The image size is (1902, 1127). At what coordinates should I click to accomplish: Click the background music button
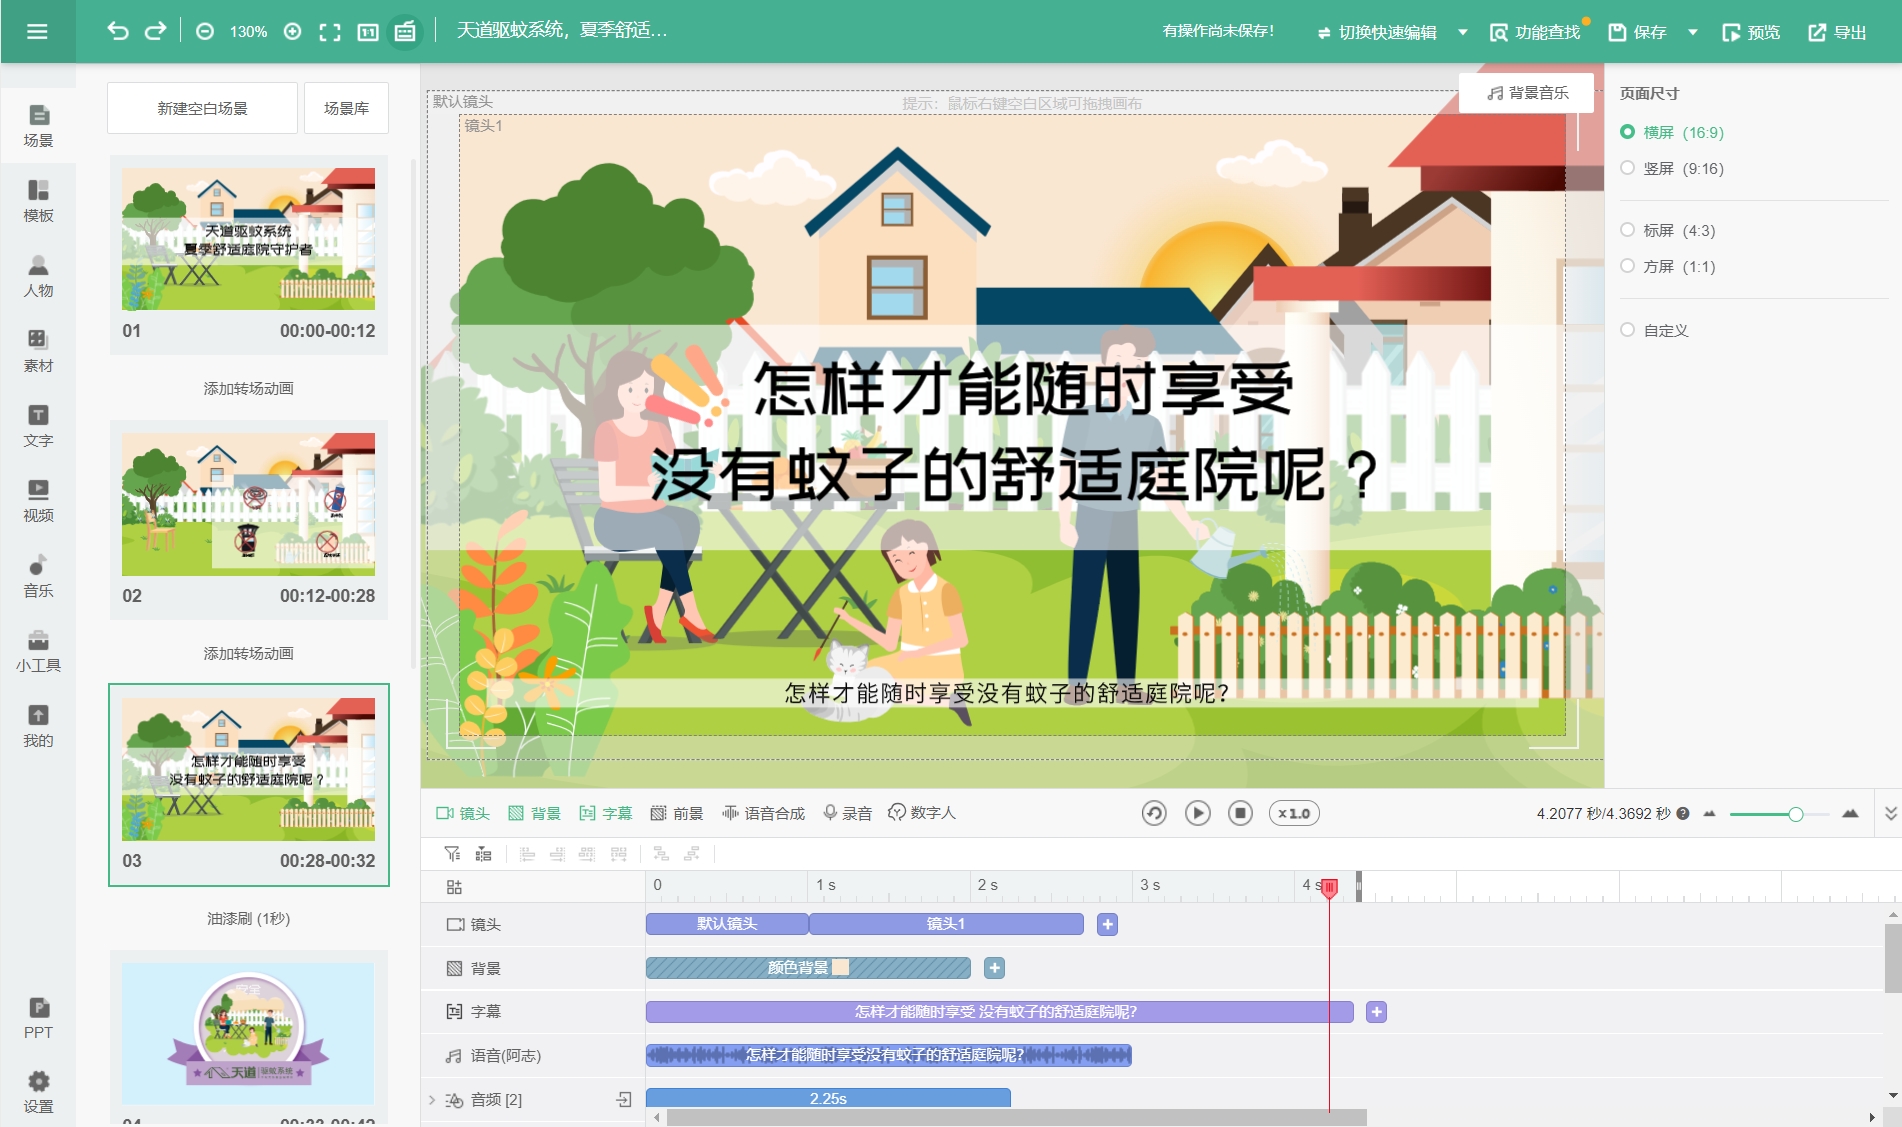[x=1527, y=93]
